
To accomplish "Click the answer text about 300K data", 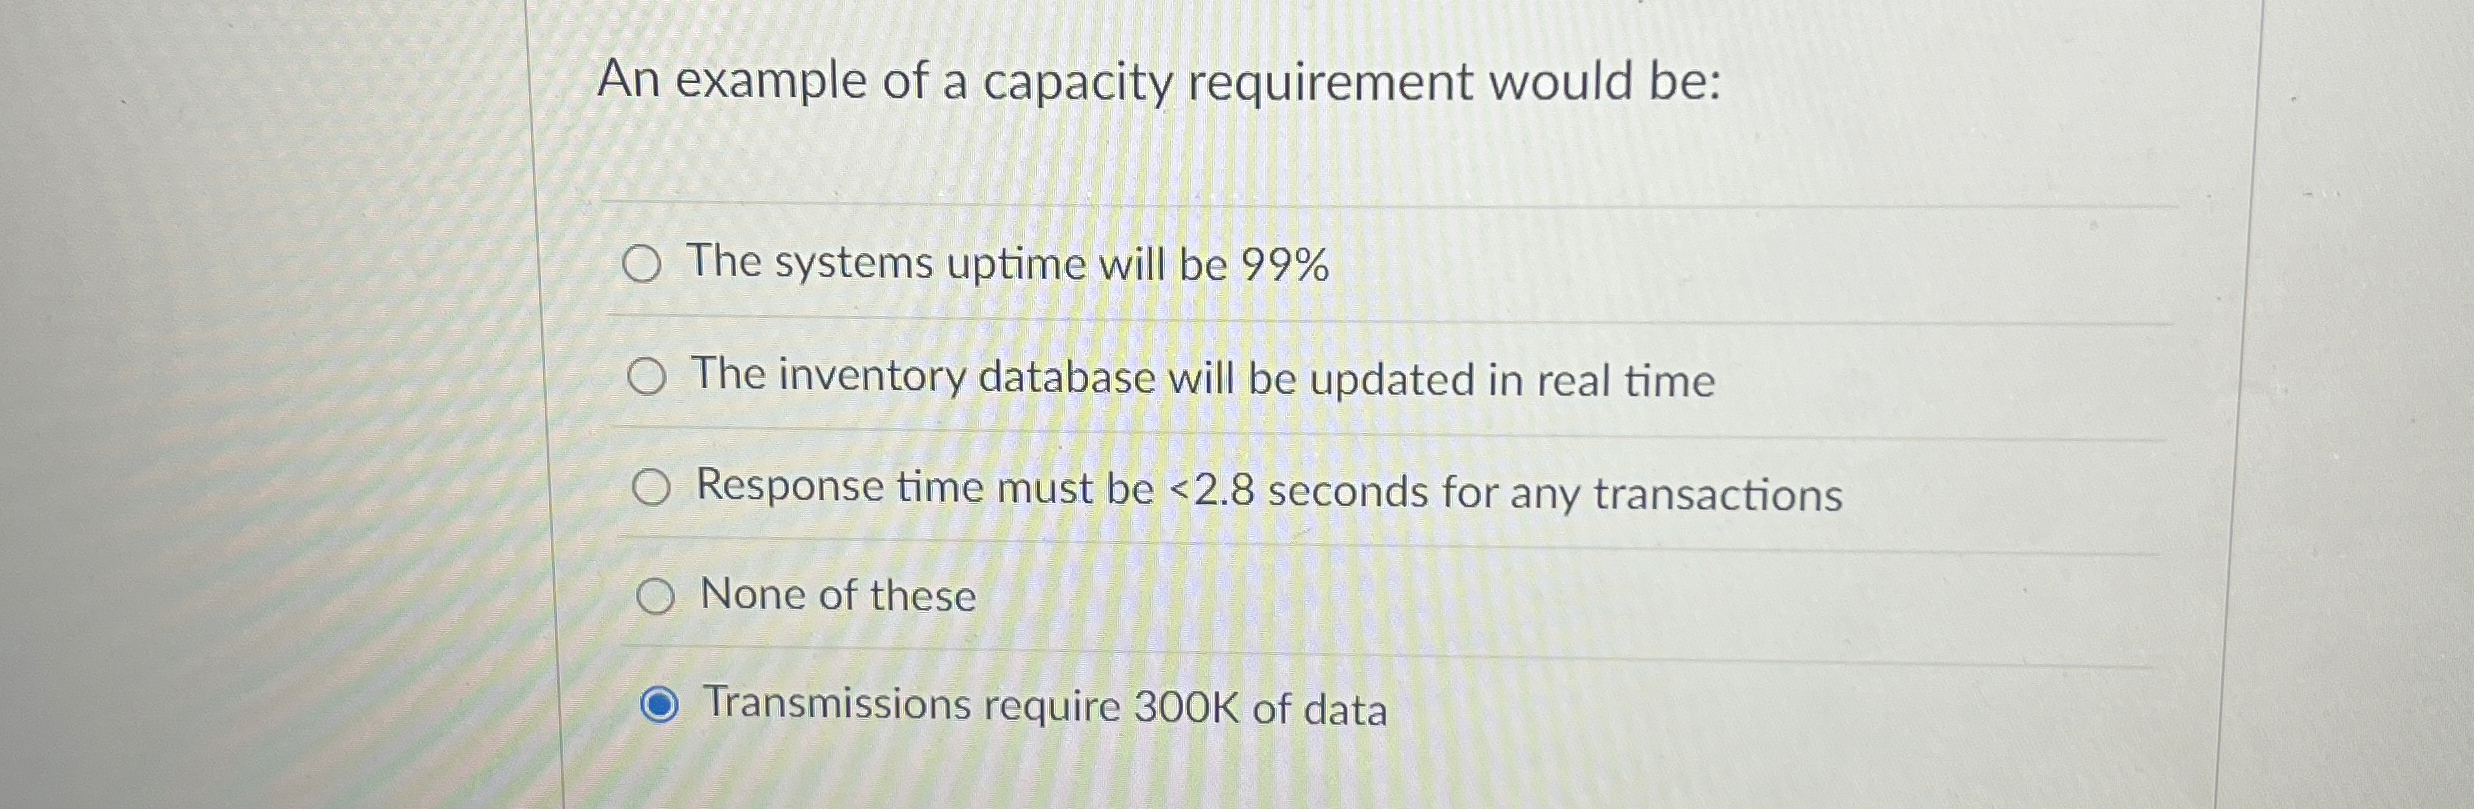I will click(x=1044, y=707).
